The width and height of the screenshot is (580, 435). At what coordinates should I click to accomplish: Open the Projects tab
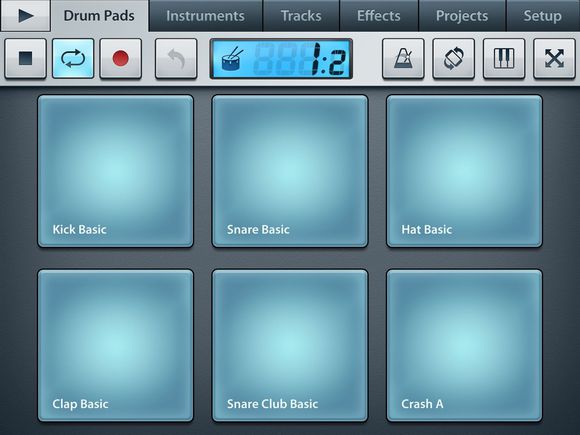coord(462,16)
